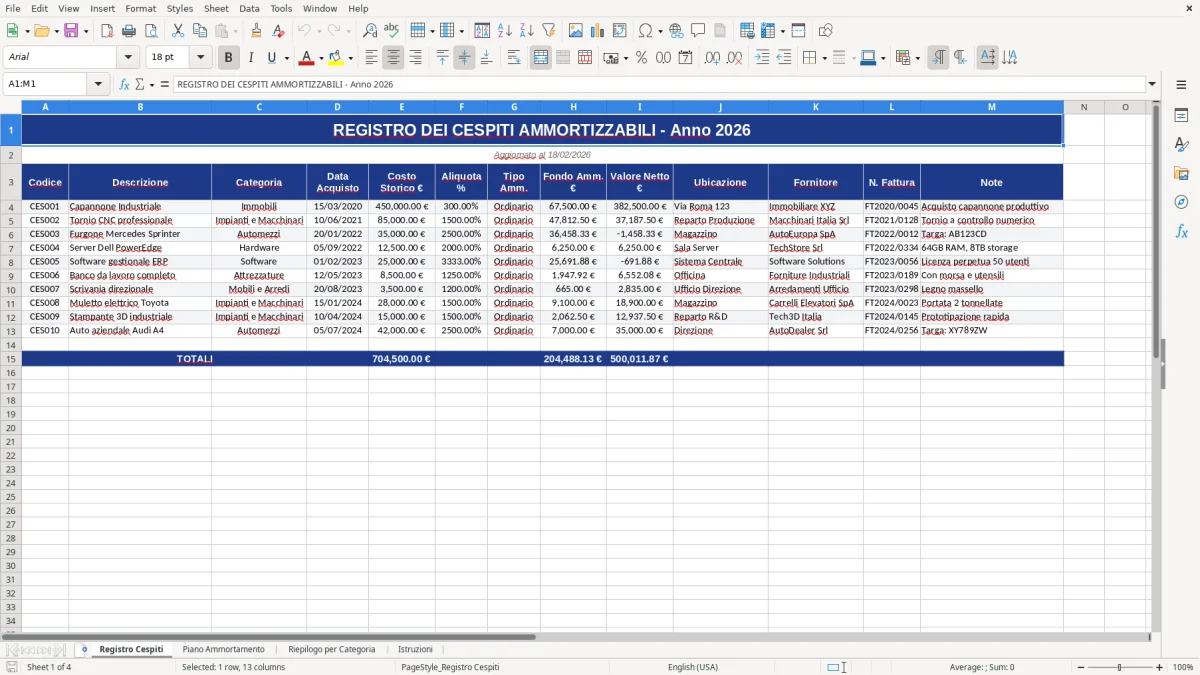Image resolution: width=1200 pixels, height=675 pixels.
Task: Select the Riepilogo per Categoria sheet
Action: 332,649
